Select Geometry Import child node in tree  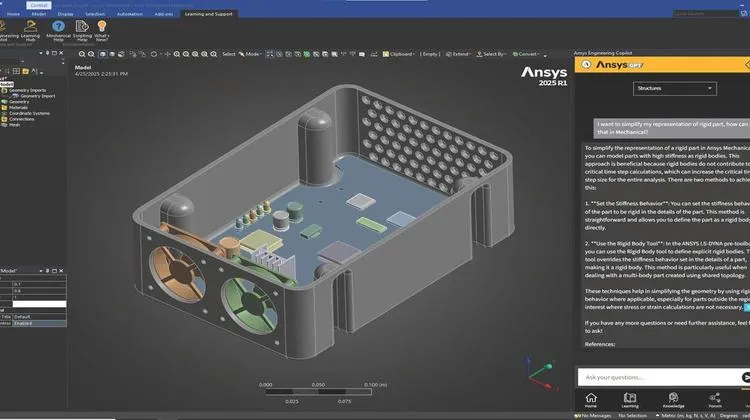(x=38, y=96)
